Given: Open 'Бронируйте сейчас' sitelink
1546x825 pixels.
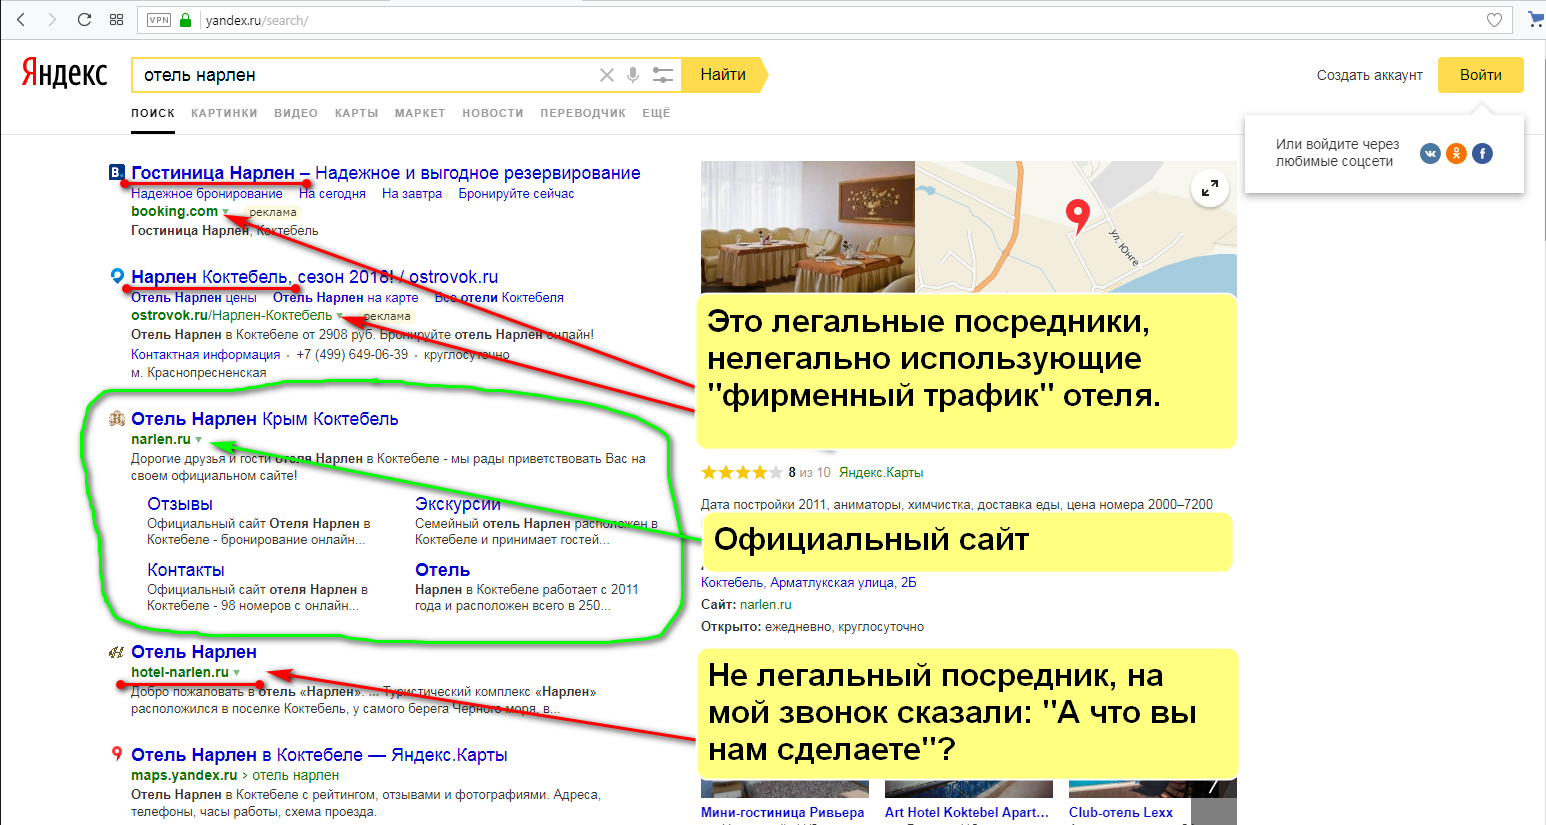Looking at the screenshot, I should pos(516,194).
